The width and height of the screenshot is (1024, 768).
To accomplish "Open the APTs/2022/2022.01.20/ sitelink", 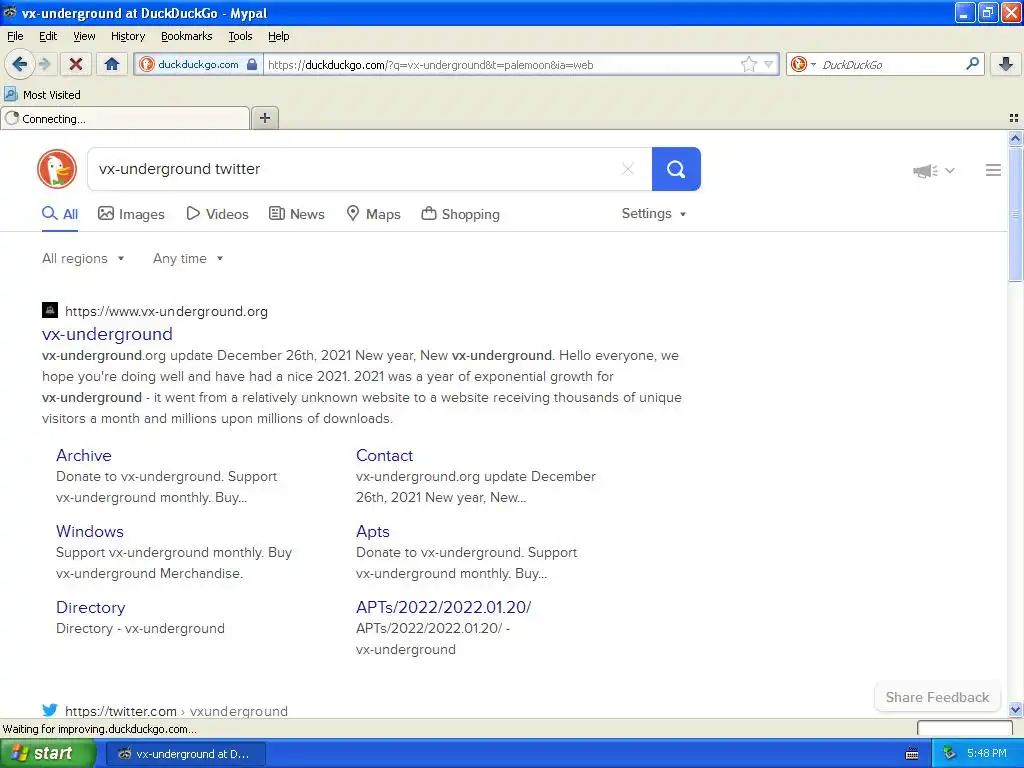I will [x=443, y=607].
